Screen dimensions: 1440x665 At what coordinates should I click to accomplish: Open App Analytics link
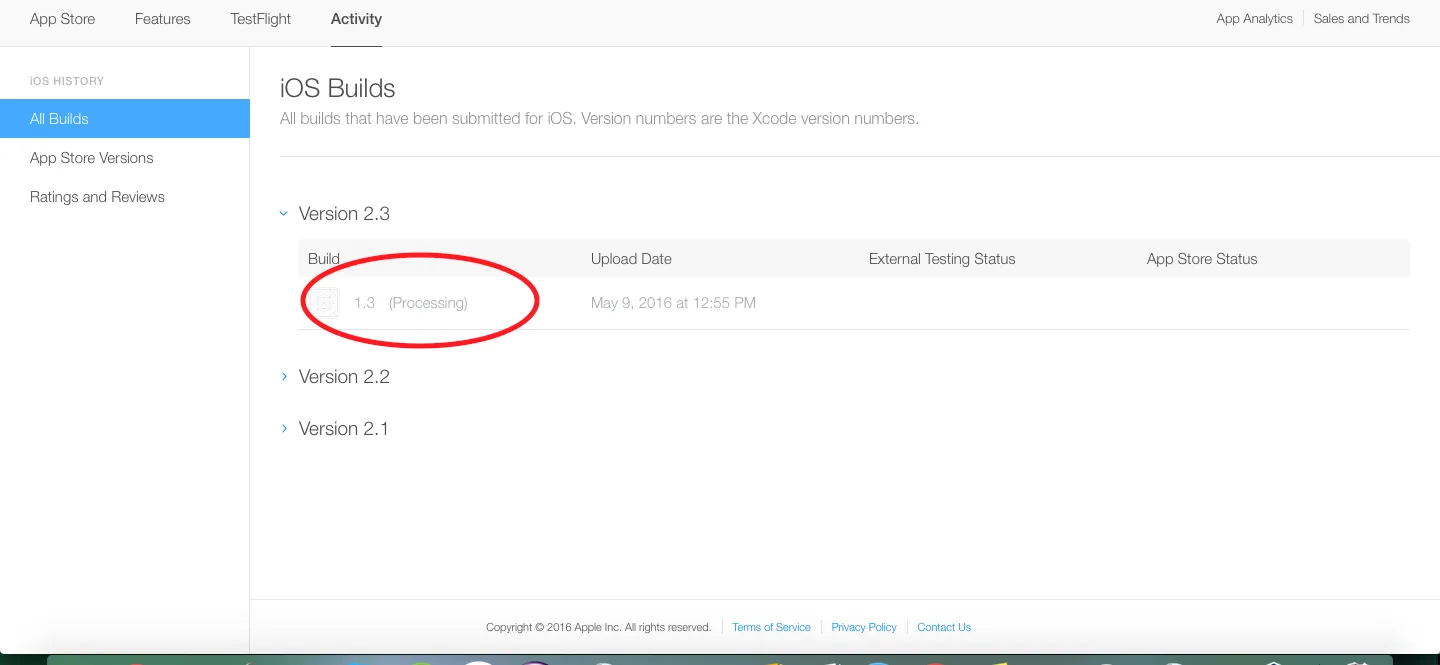point(1254,19)
